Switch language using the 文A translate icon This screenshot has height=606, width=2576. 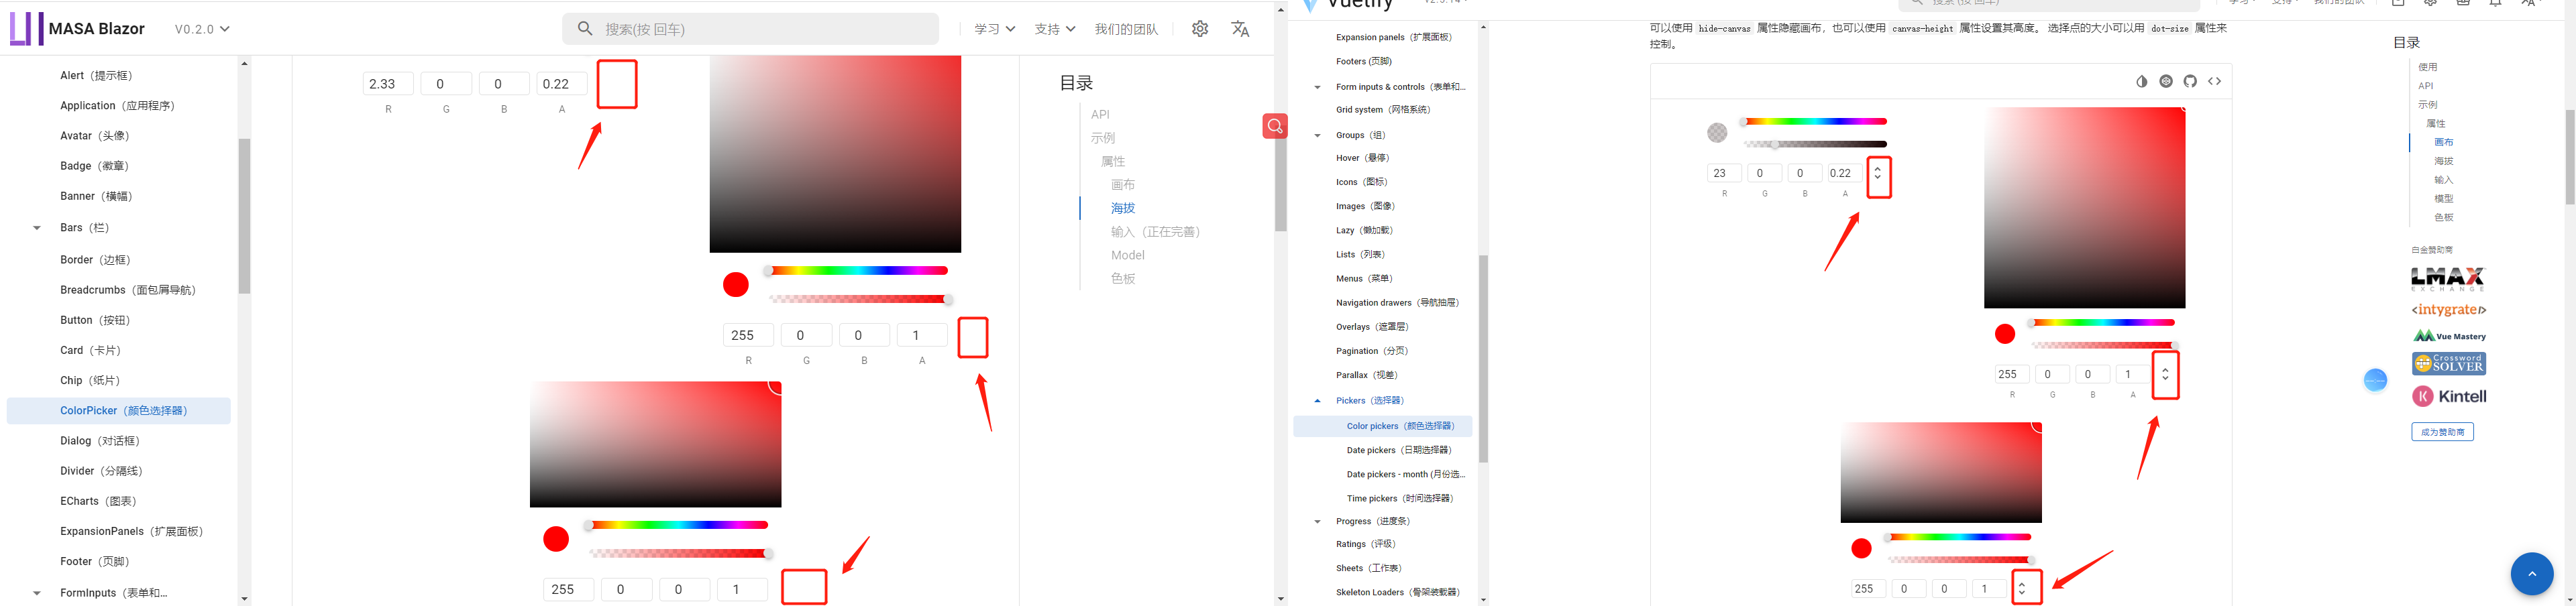[1240, 29]
